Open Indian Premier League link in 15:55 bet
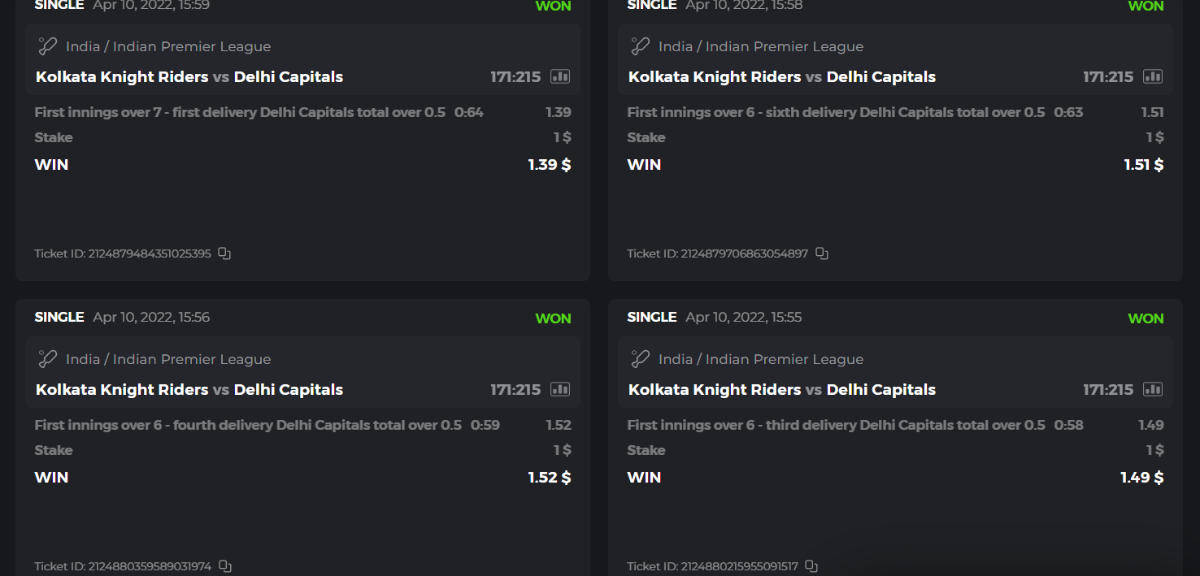The image size is (1200, 576). [x=785, y=360]
